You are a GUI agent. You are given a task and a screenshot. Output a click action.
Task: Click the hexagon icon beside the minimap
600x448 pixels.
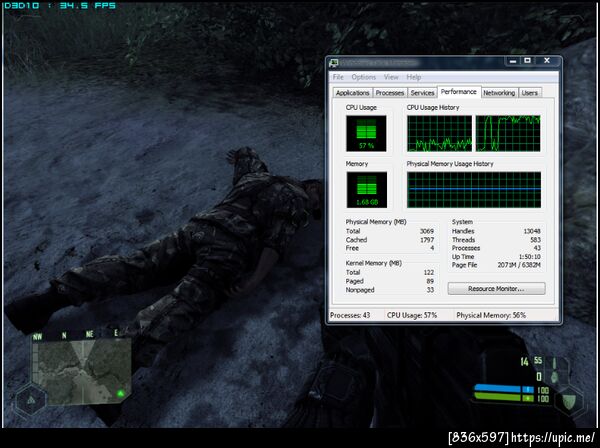click(31, 400)
